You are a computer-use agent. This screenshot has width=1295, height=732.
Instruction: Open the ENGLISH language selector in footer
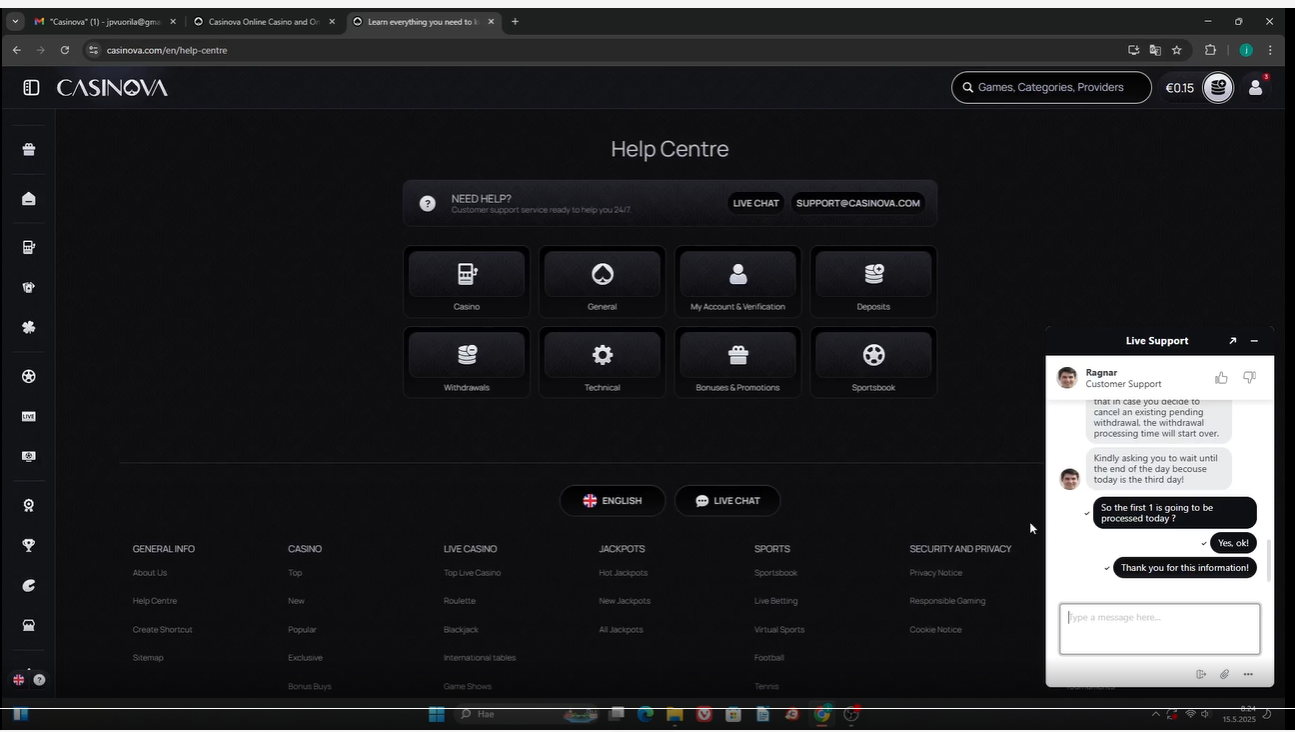coord(612,501)
